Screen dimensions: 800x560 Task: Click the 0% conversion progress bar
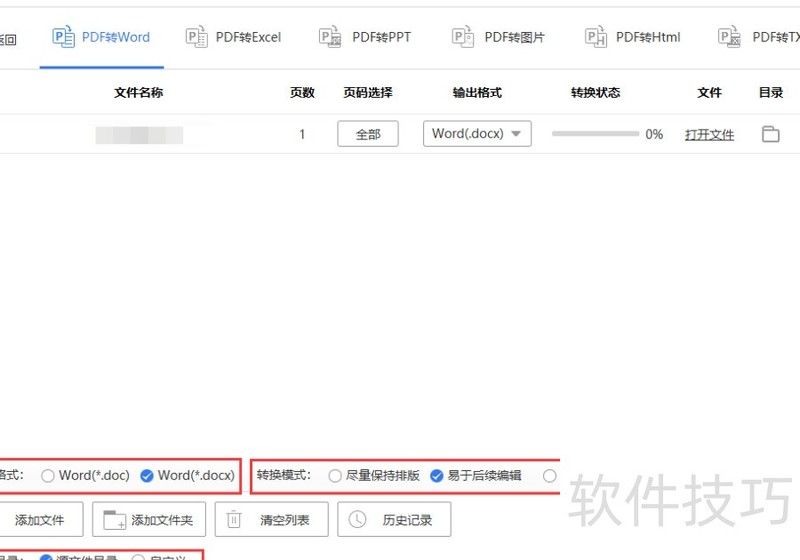pyautogui.click(x=595, y=134)
